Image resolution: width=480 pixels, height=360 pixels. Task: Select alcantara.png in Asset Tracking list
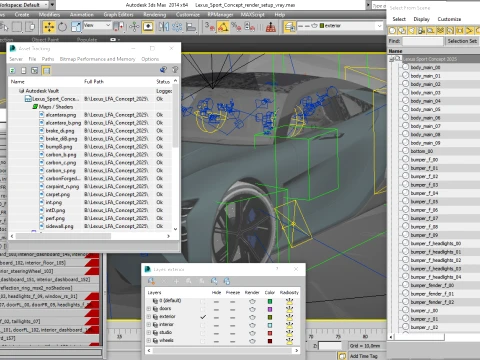click(61, 115)
